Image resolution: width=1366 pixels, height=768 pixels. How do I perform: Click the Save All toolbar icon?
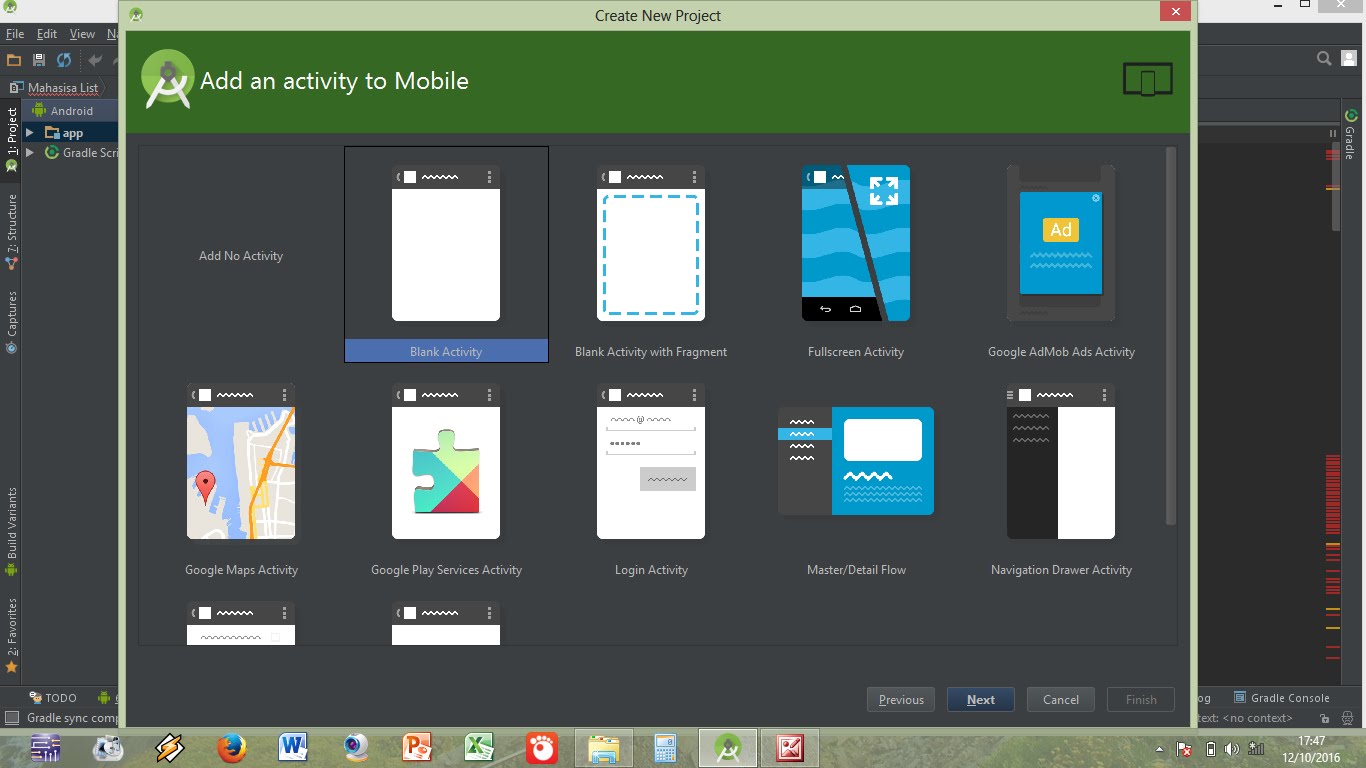coord(37,59)
